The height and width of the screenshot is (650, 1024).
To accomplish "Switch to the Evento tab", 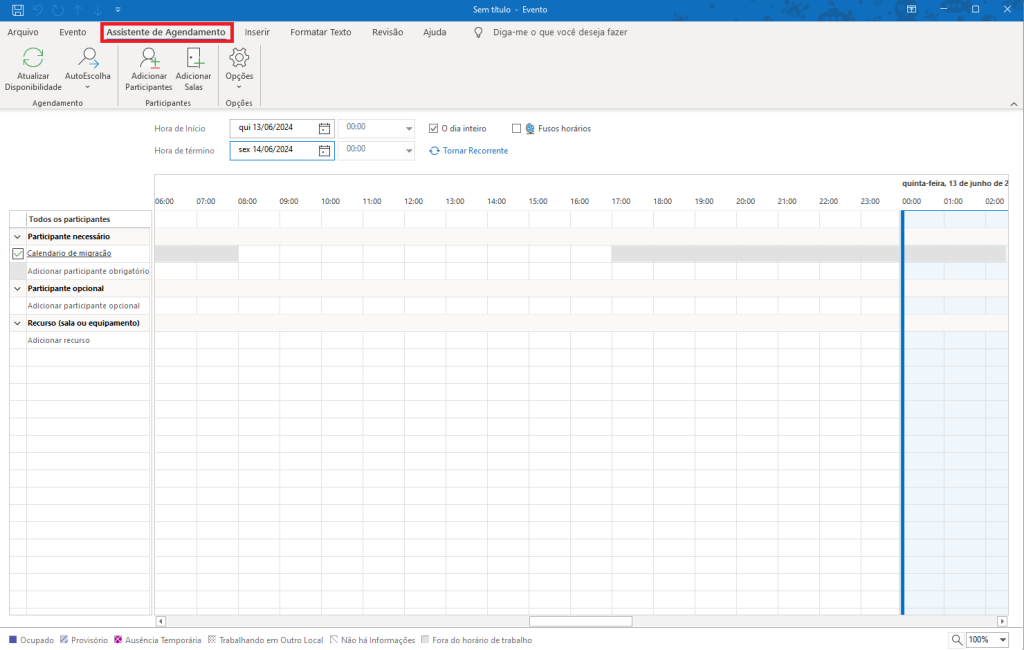I will (x=73, y=32).
